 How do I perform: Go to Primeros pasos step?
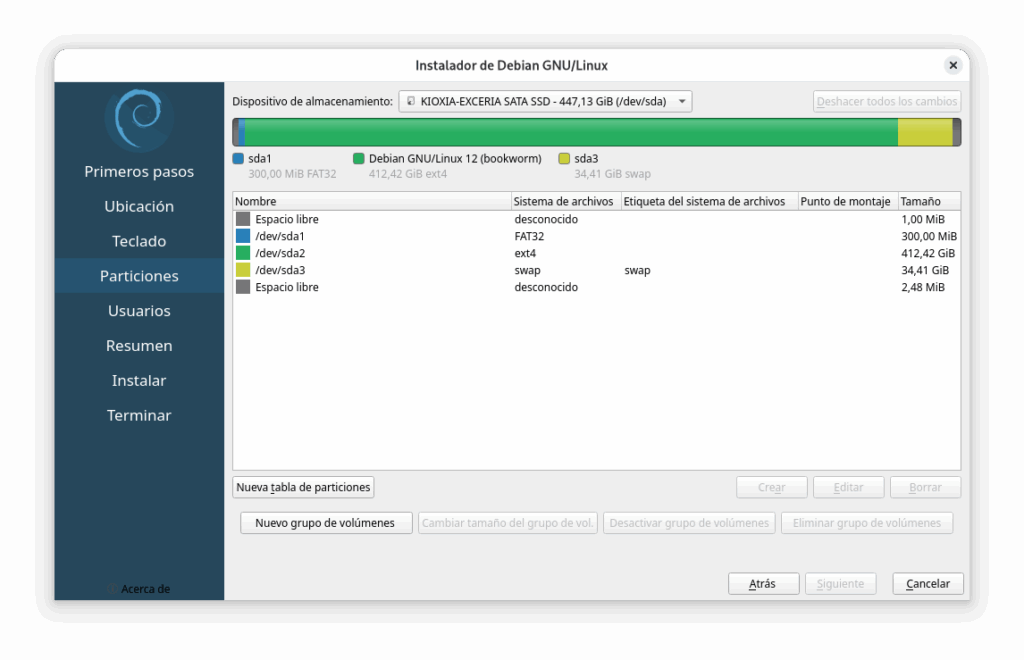tap(139, 172)
